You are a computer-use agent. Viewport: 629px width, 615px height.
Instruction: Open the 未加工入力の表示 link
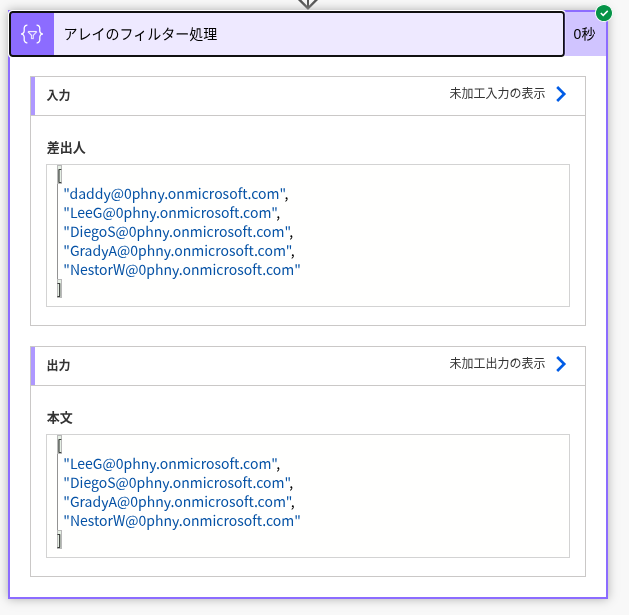point(497,93)
